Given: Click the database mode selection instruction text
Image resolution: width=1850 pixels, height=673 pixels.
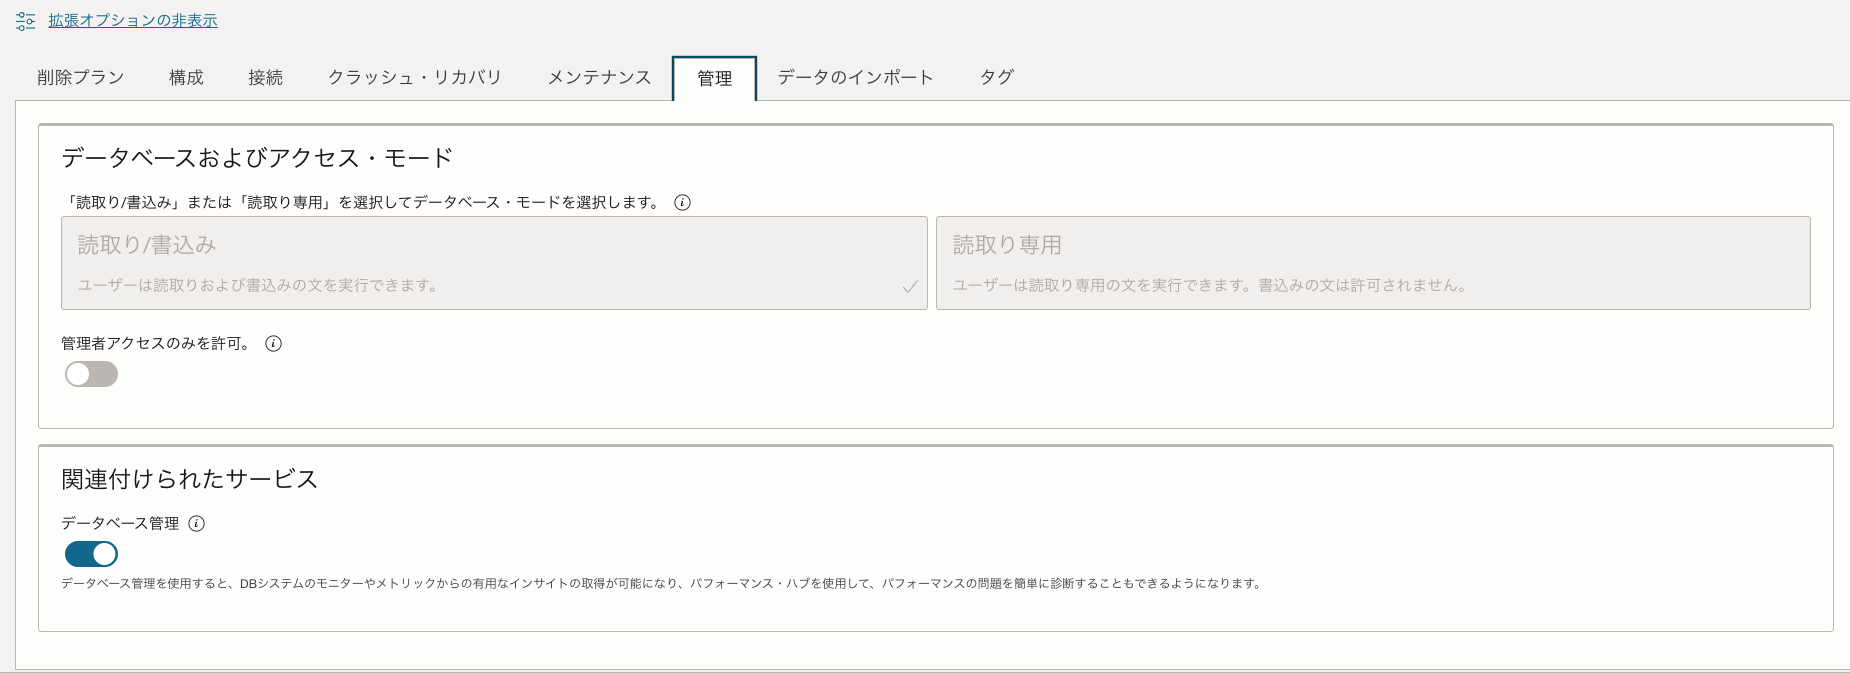Looking at the screenshot, I should (362, 203).
